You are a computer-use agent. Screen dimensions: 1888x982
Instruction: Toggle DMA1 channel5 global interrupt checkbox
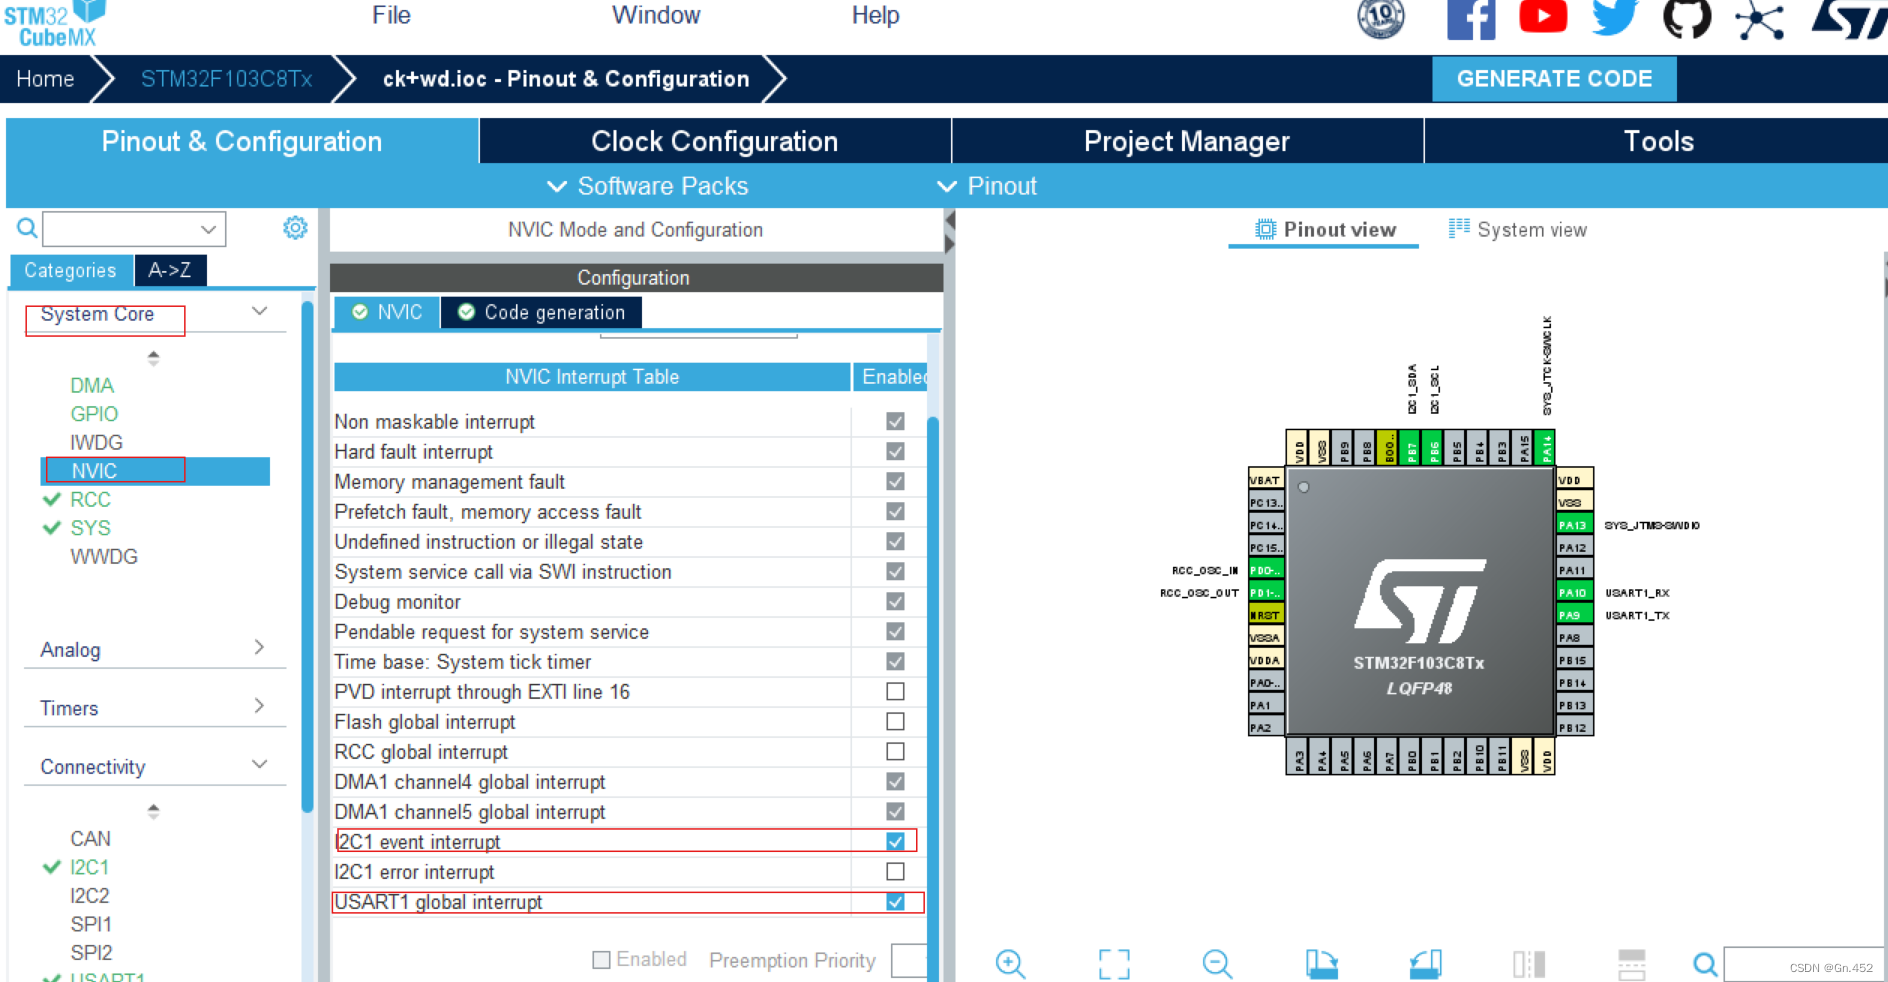(x=895, y=811)
